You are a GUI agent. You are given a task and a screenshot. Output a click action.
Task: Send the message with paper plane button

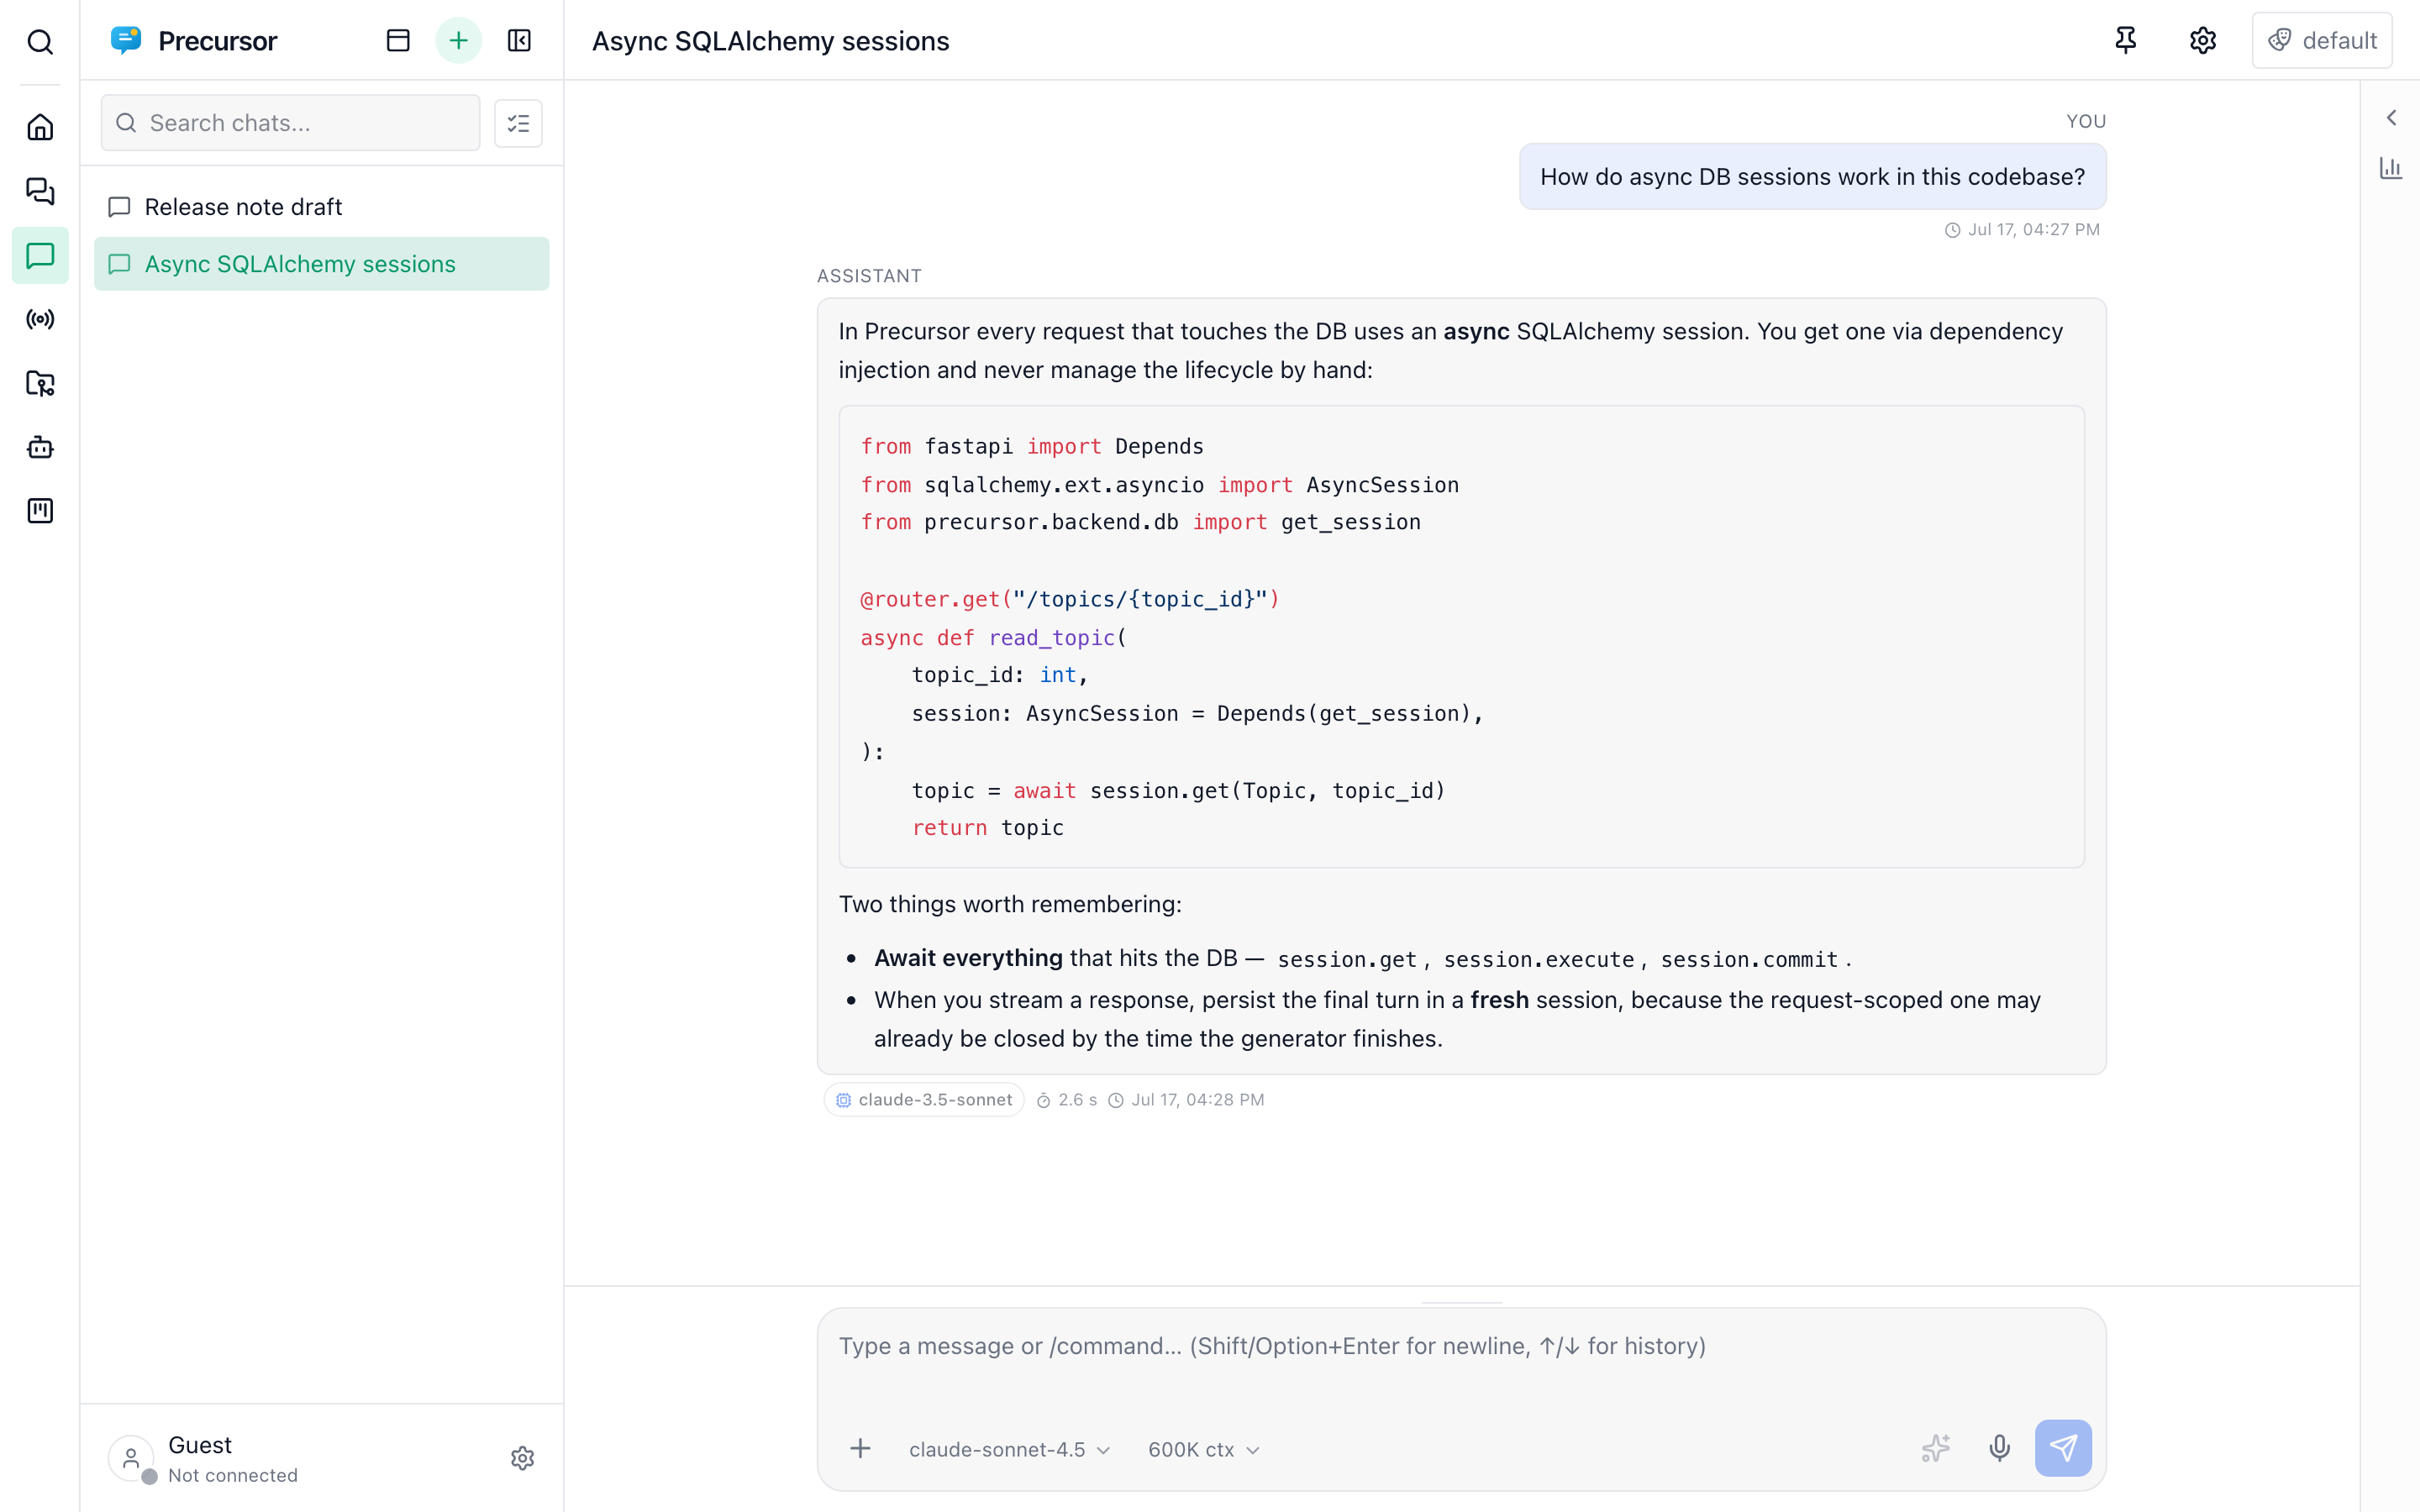[x=2063, y=1448]
